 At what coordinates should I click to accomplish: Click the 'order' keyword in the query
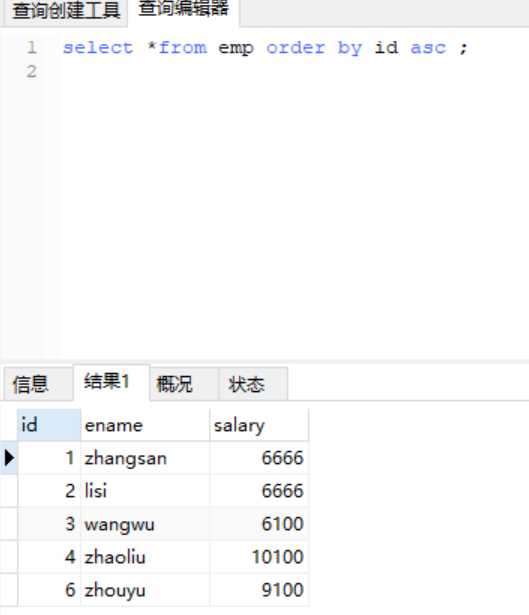pyautogui.click(x=296, y=48)
